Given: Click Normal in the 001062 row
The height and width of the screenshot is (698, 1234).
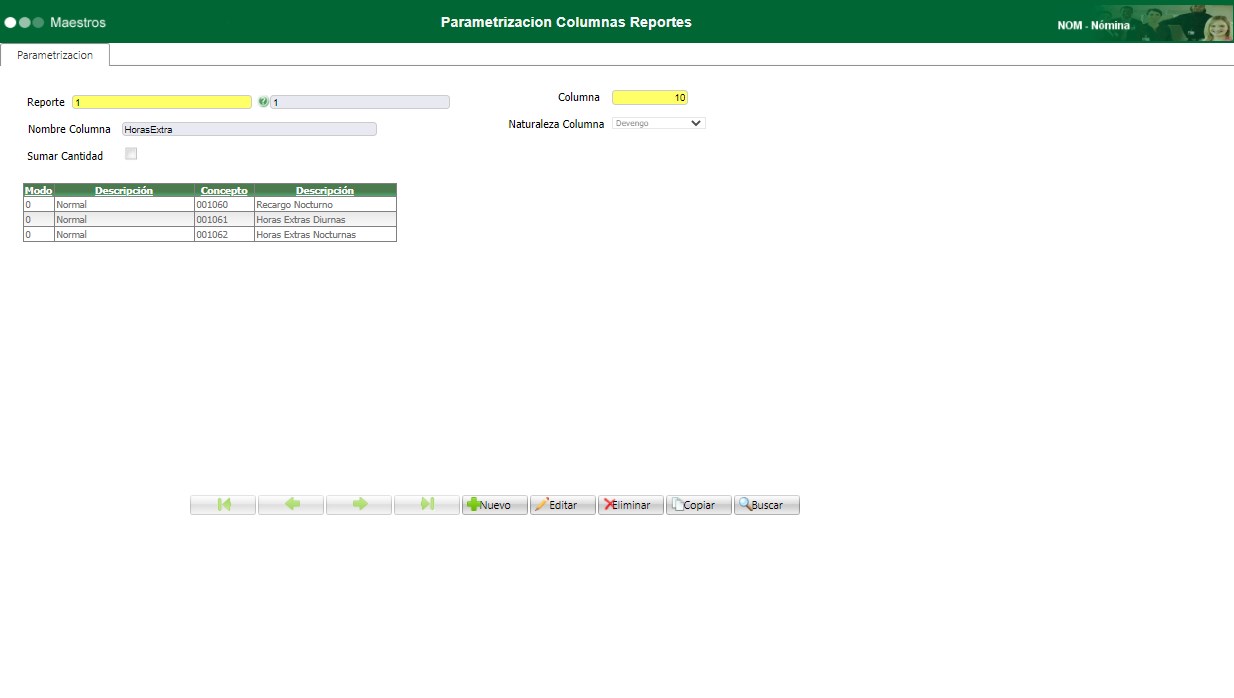Looking at the screenshot, I should pos(71,234).
